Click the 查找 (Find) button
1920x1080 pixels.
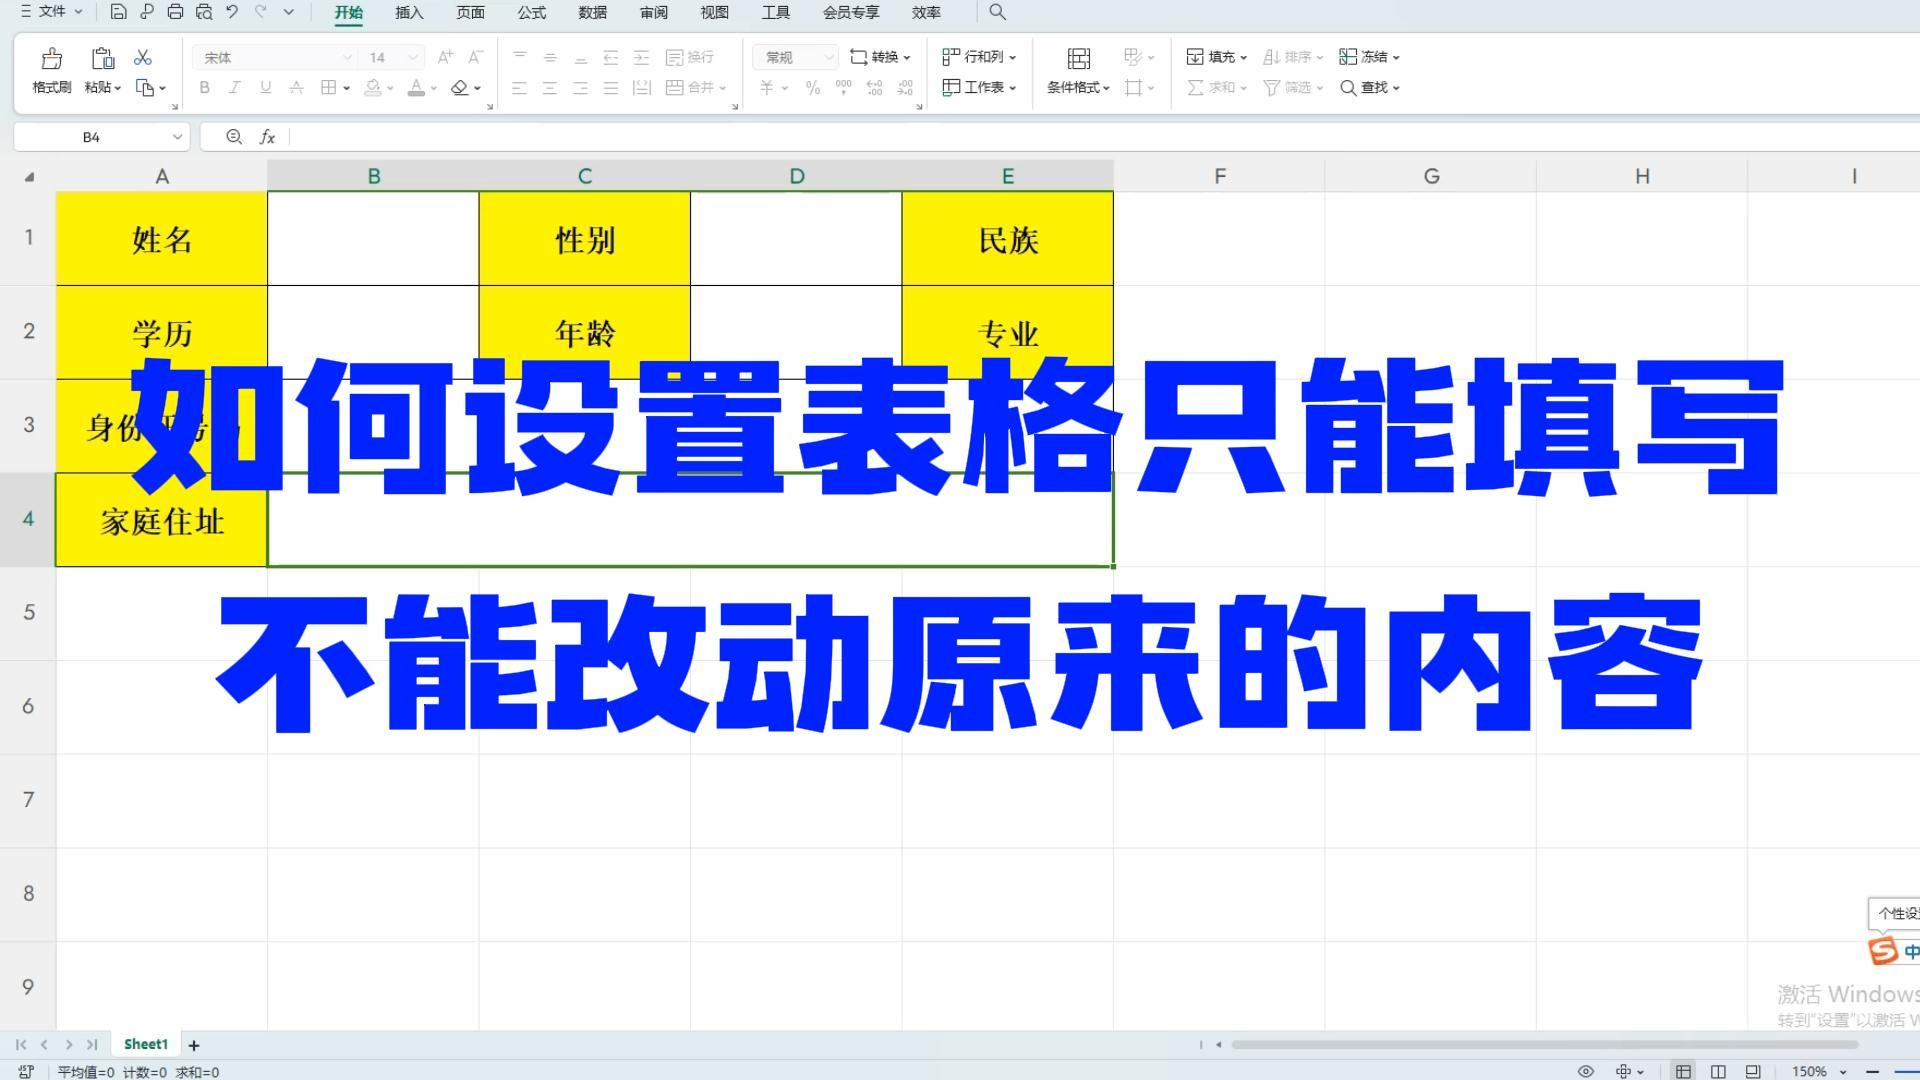1369,88
